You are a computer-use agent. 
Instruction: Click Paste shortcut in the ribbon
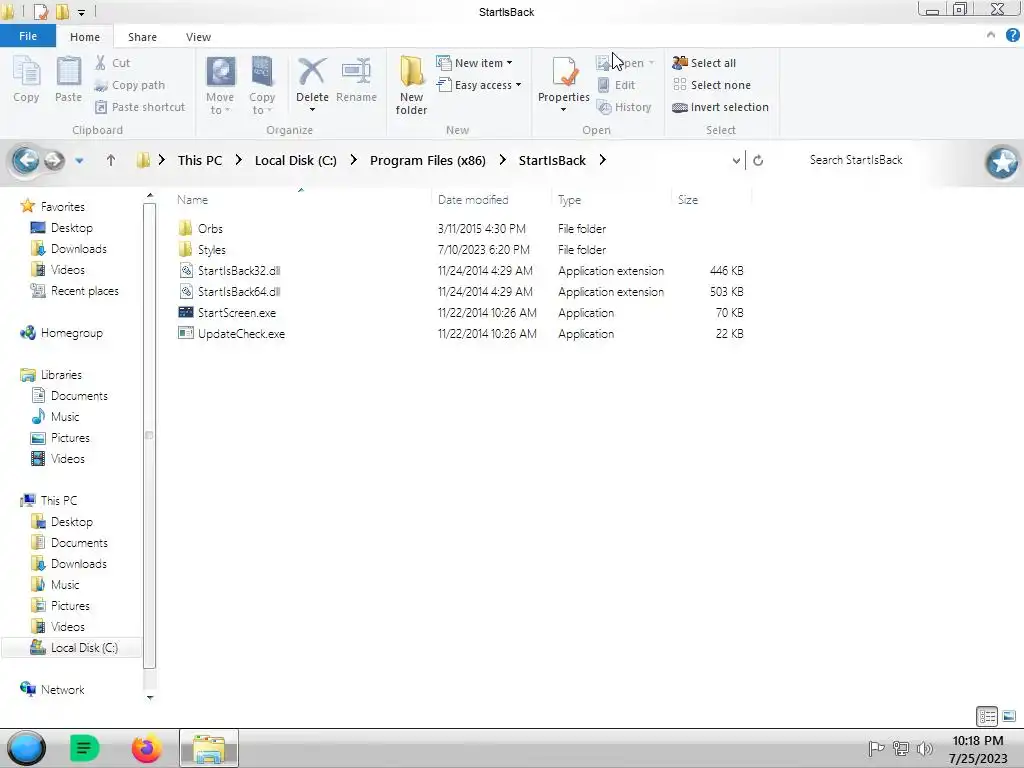pyautogui.click(x=140, y=107)
